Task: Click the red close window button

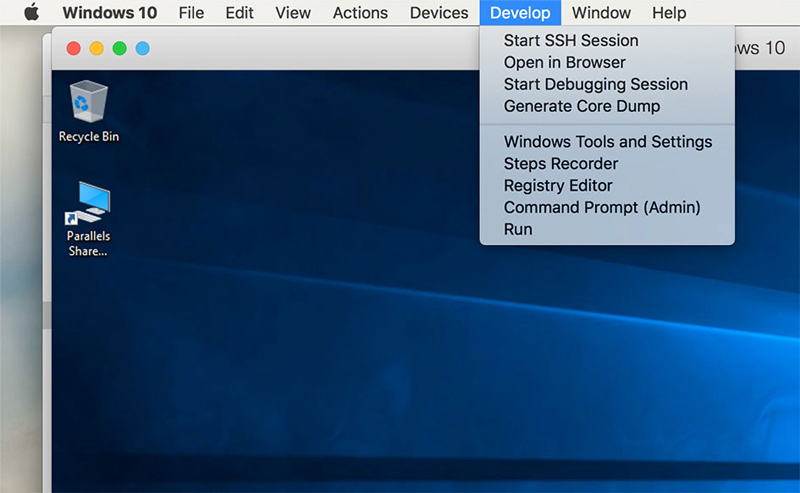Action: [x=73, y=48]
